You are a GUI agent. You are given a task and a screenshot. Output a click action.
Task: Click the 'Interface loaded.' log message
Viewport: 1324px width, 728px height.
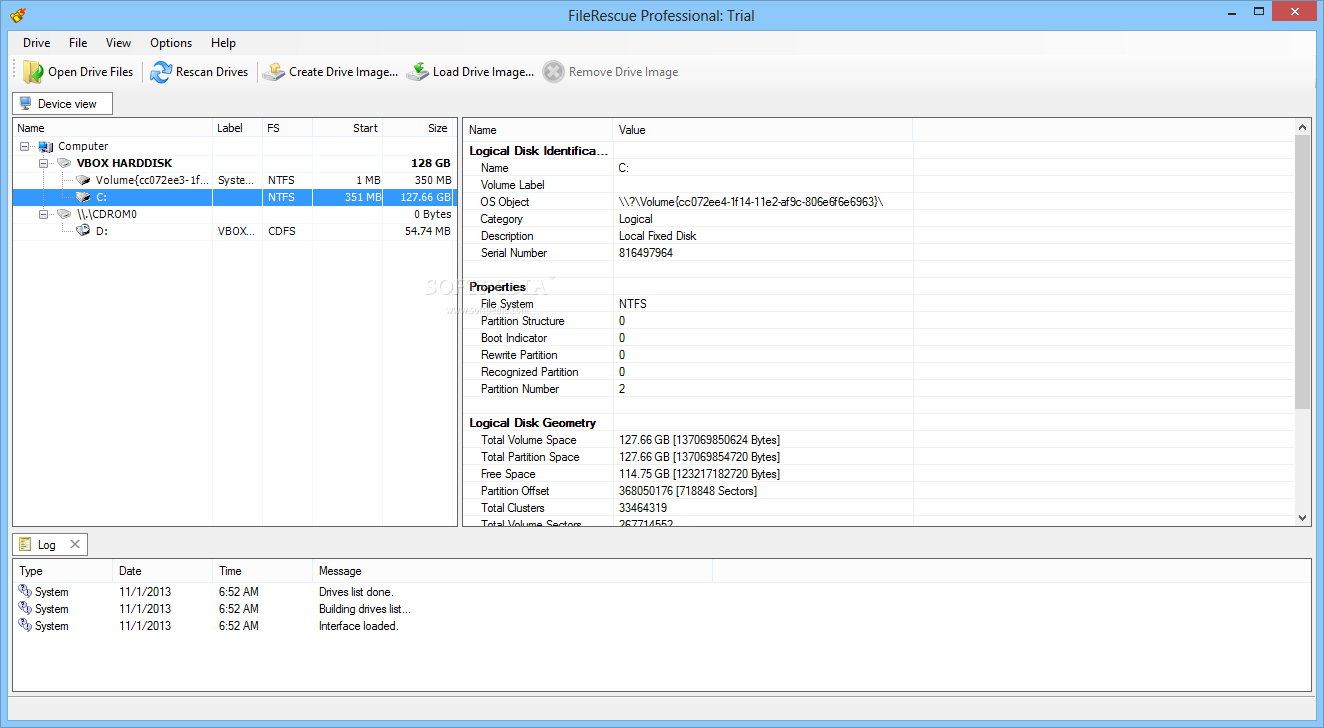359,626
